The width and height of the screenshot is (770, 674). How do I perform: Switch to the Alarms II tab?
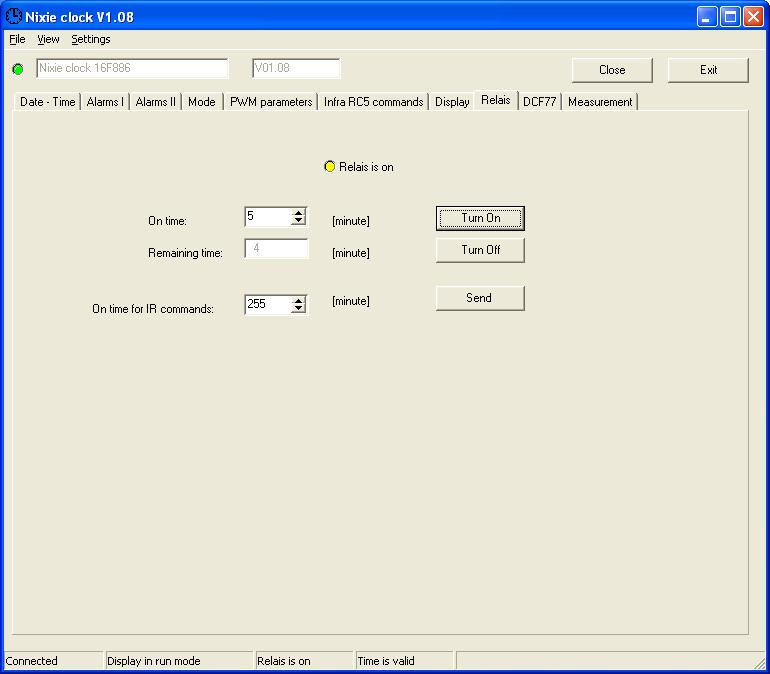pyautogui.click(x=155, y=102)
